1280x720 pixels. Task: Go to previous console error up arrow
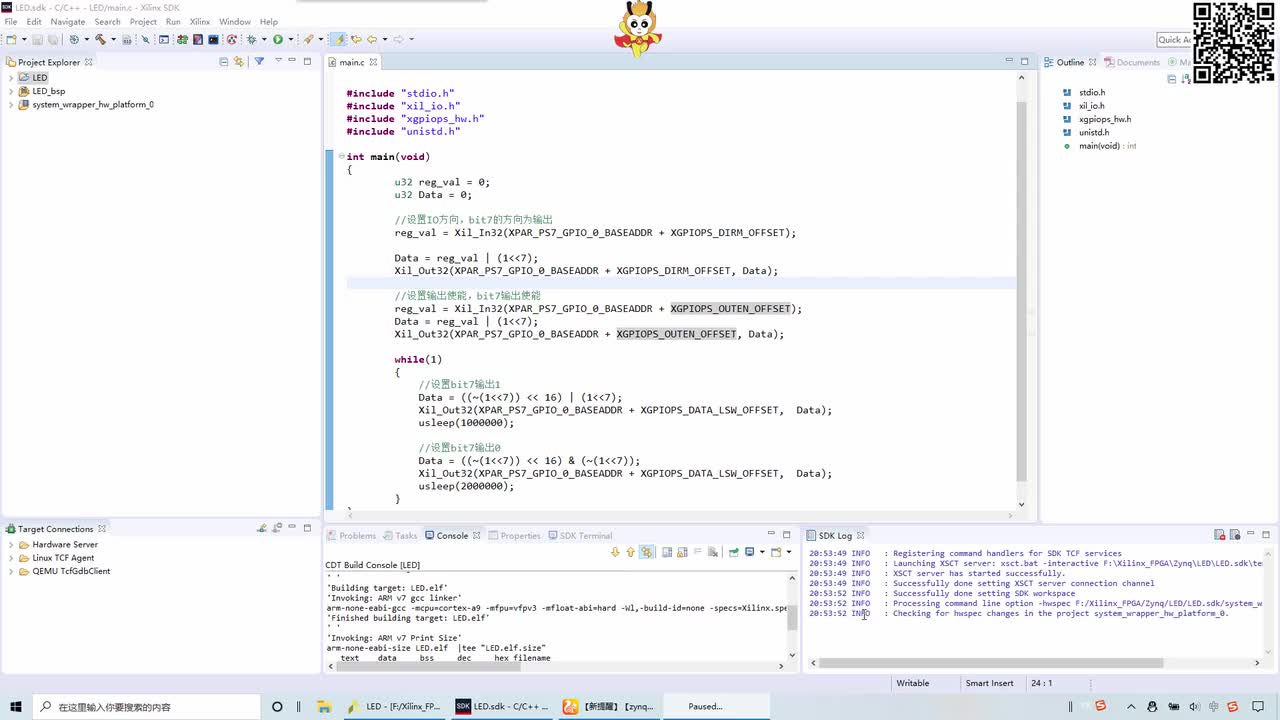click(630, 552)
